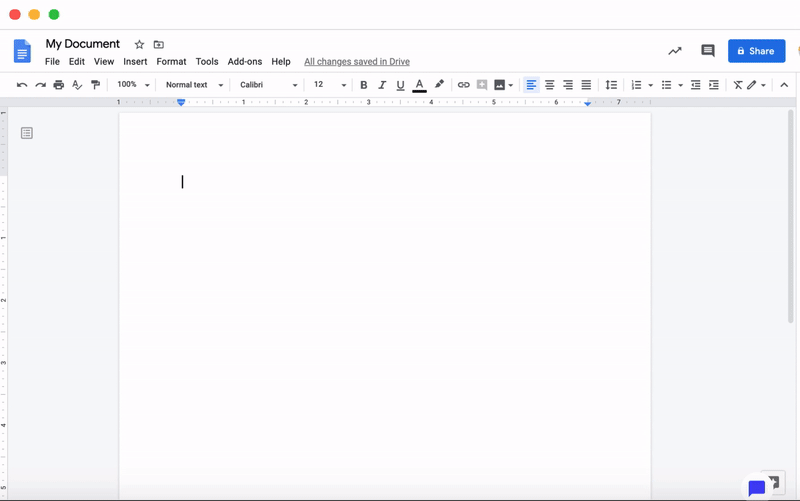The image size is (800, 501).
Task: Open the highlight color marker
Action: (439, 84)
